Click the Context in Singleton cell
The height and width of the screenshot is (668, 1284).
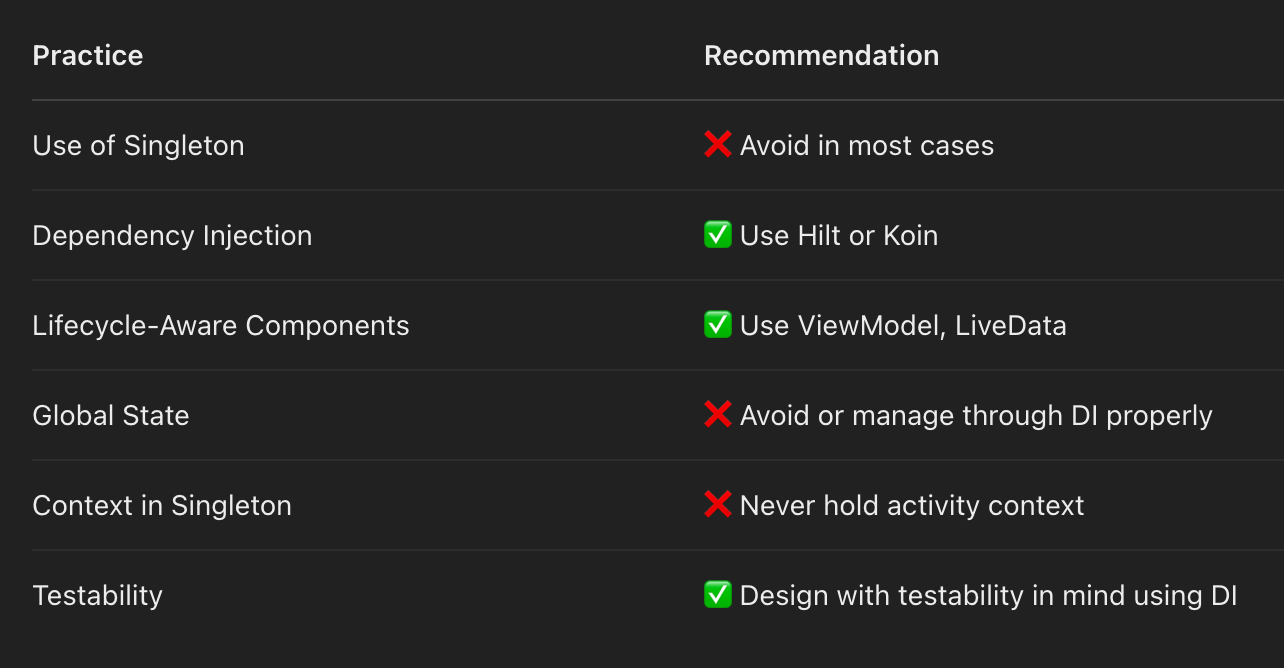coord(162,506)
